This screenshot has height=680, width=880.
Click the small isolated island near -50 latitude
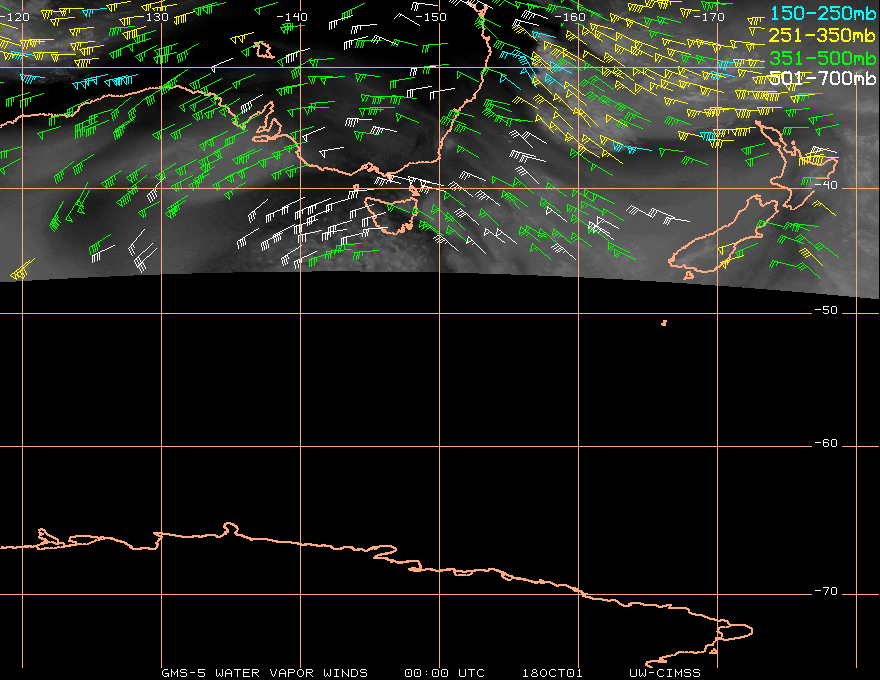[664, 322]
